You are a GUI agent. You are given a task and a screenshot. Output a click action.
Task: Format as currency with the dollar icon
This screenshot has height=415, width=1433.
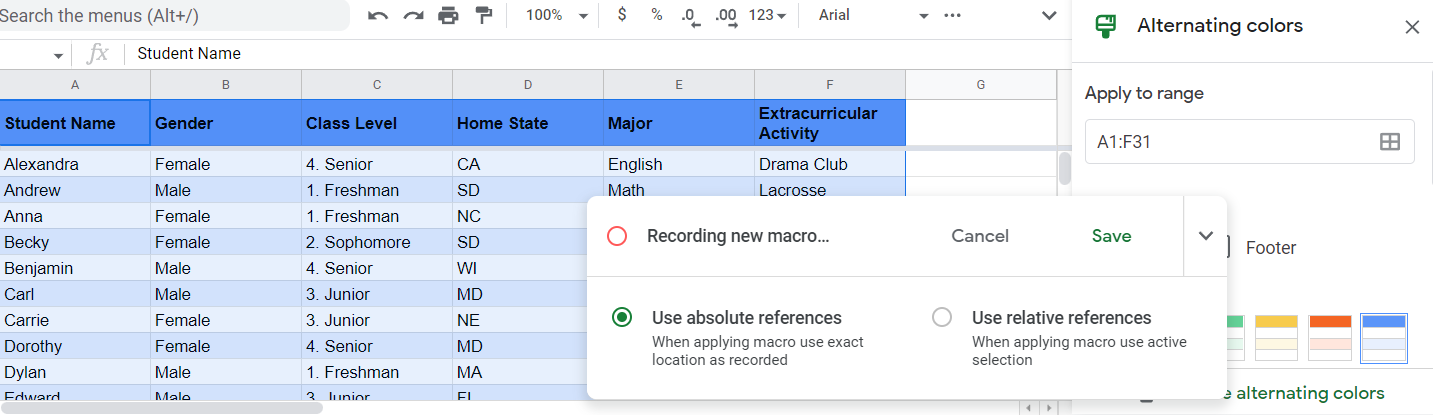pos(622,15)
